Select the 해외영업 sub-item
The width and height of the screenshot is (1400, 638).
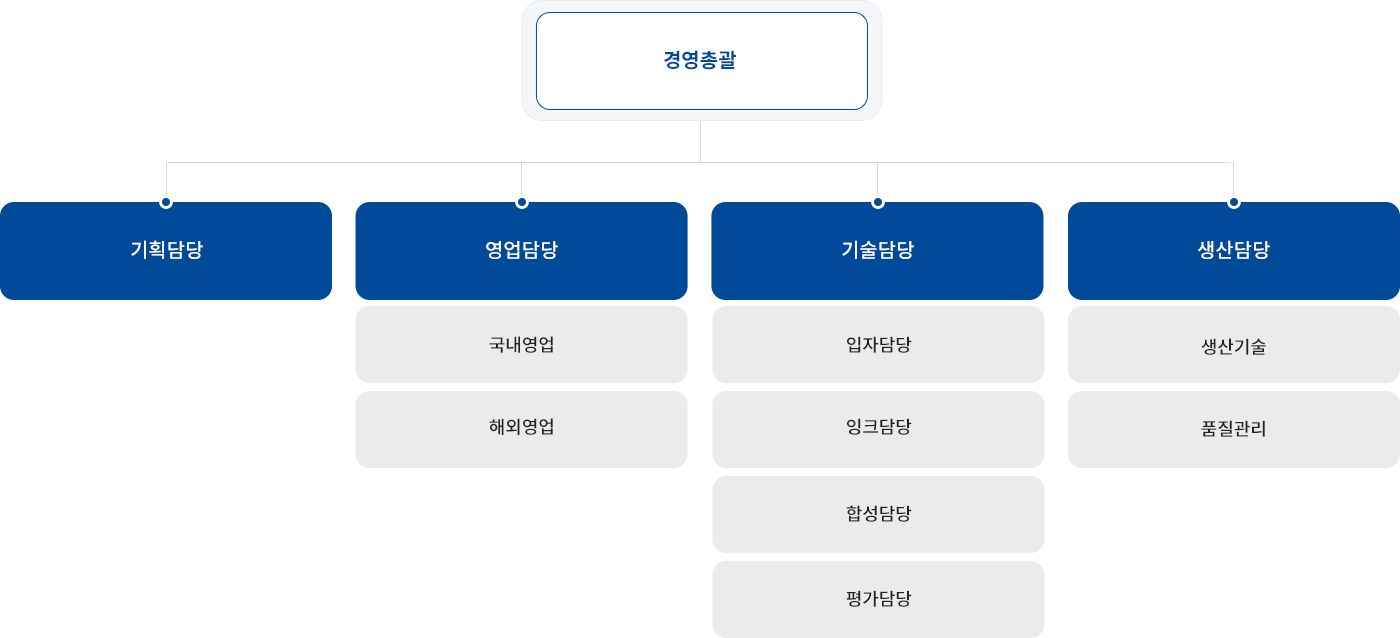point(521,429)
